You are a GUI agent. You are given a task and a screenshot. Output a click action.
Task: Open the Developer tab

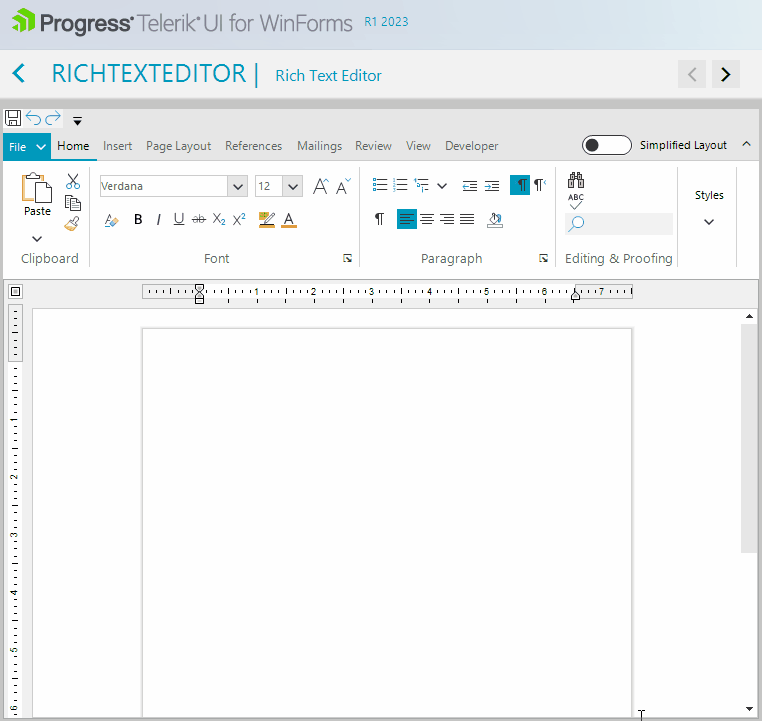[x=471, y=146]
